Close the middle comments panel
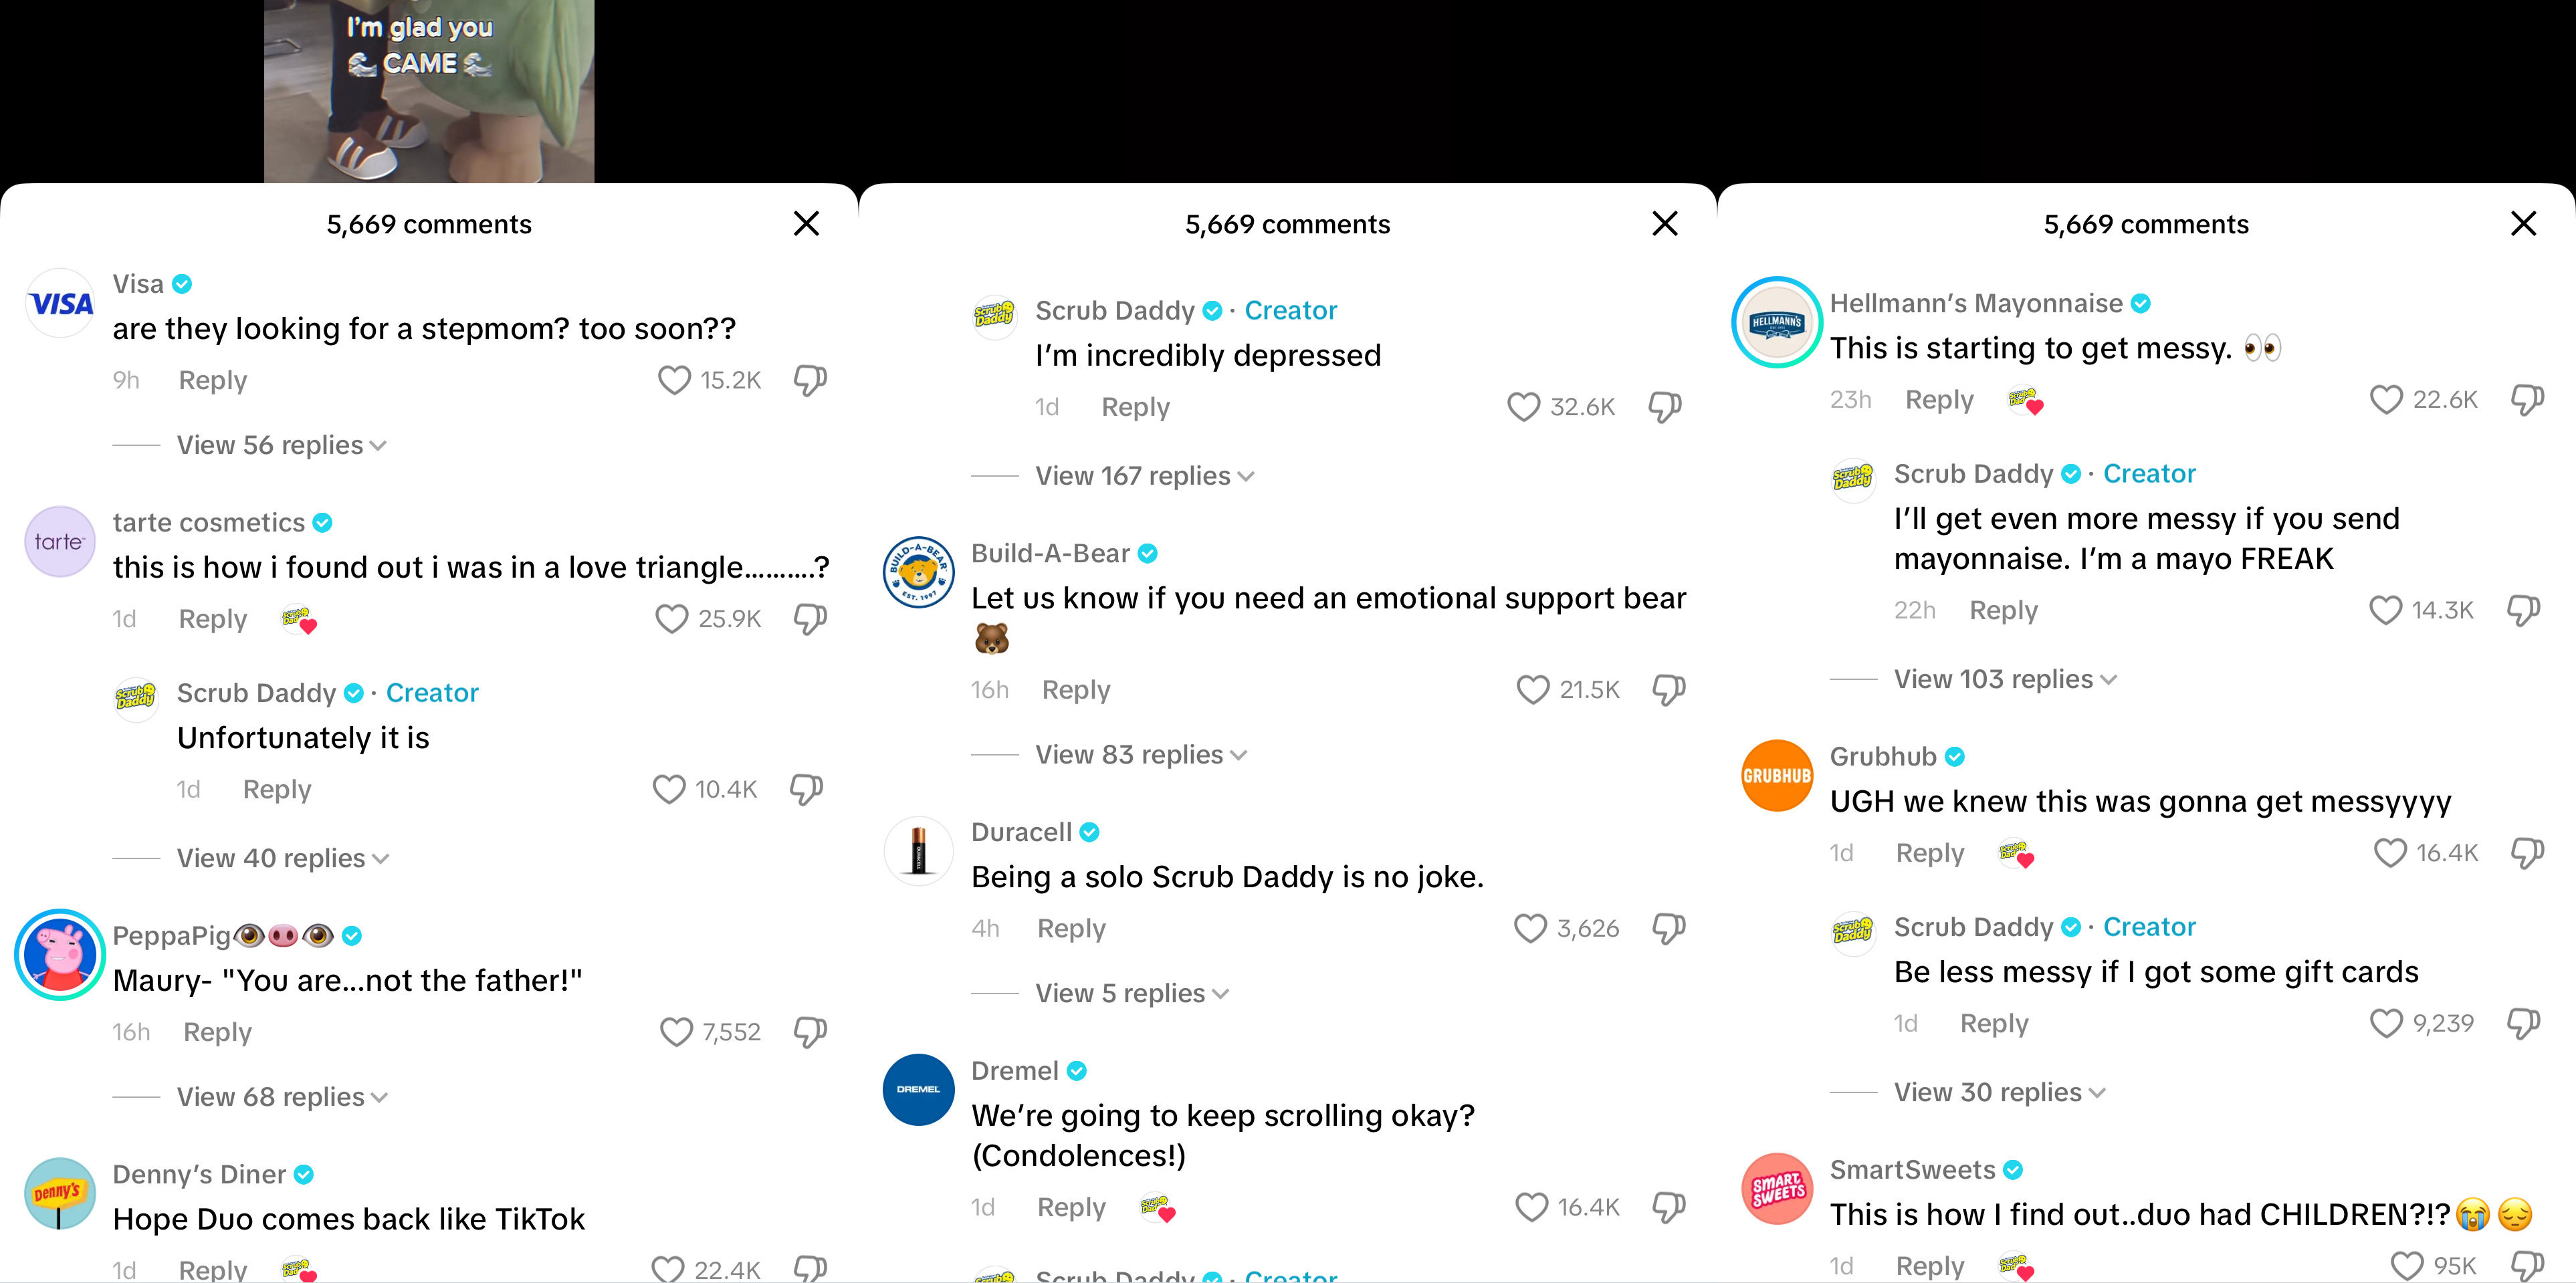The width and height of the screenshot is (2576, 1283). point(1665,223)
